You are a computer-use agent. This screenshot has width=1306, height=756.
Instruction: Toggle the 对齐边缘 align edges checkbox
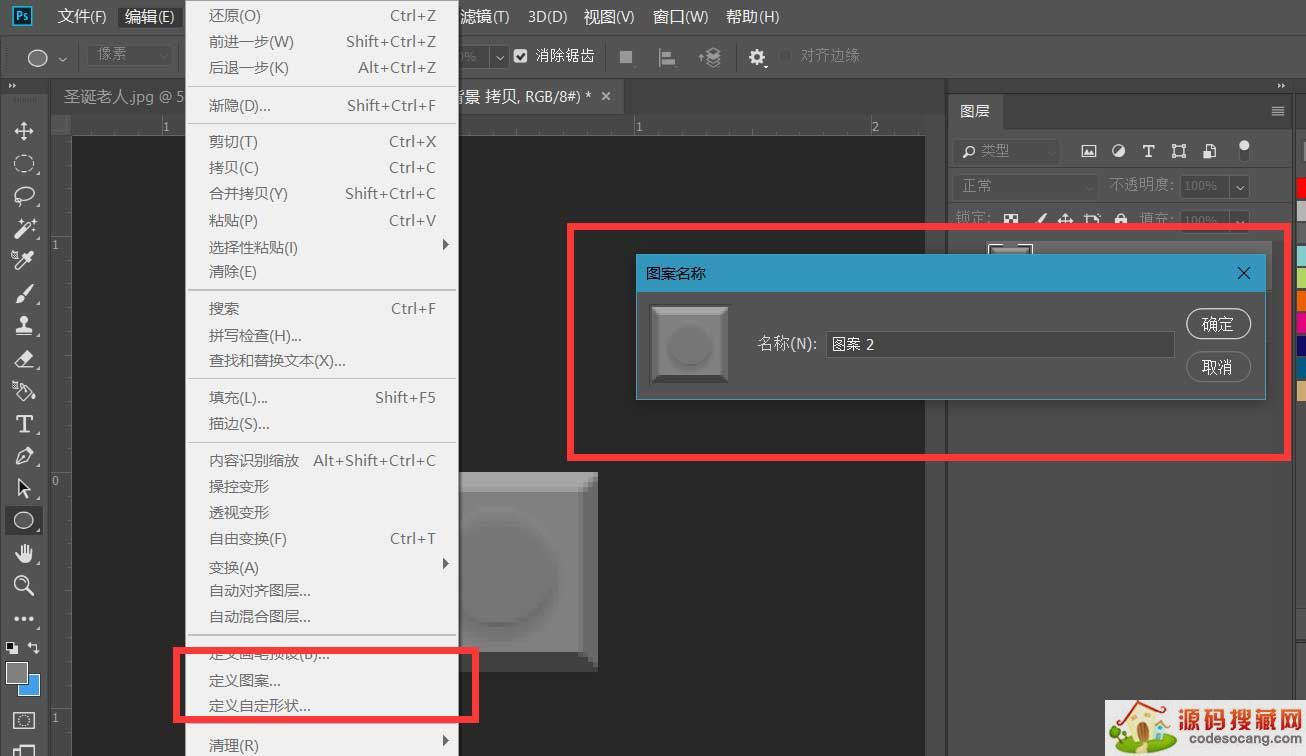click(785, 56)
